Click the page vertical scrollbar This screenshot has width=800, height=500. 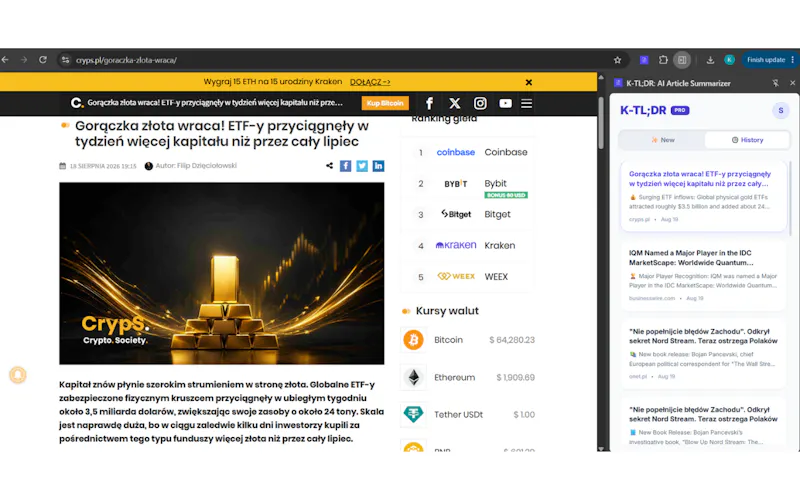tap(601, 122)
